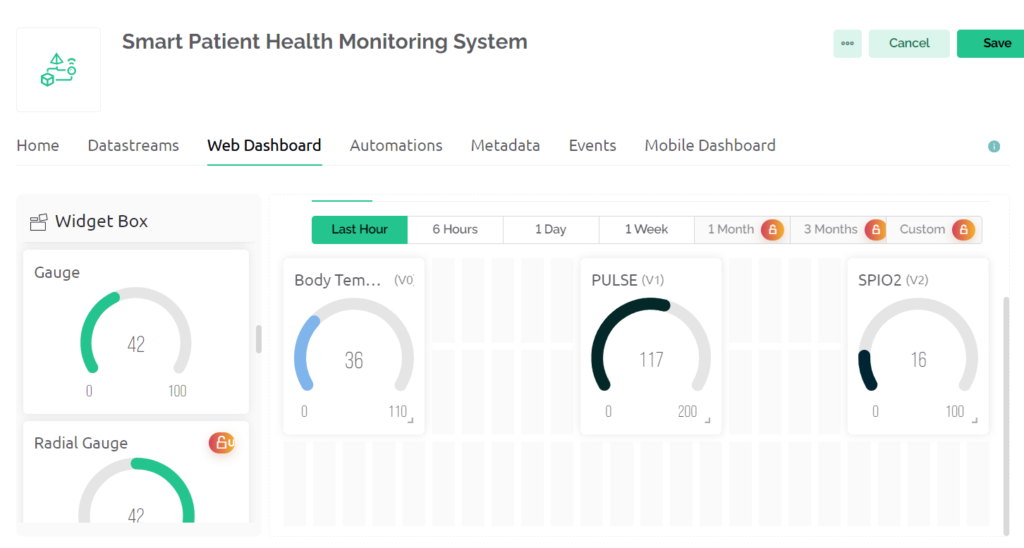Click the Cancel button
Screen dimensions: 1024x548
909,43
